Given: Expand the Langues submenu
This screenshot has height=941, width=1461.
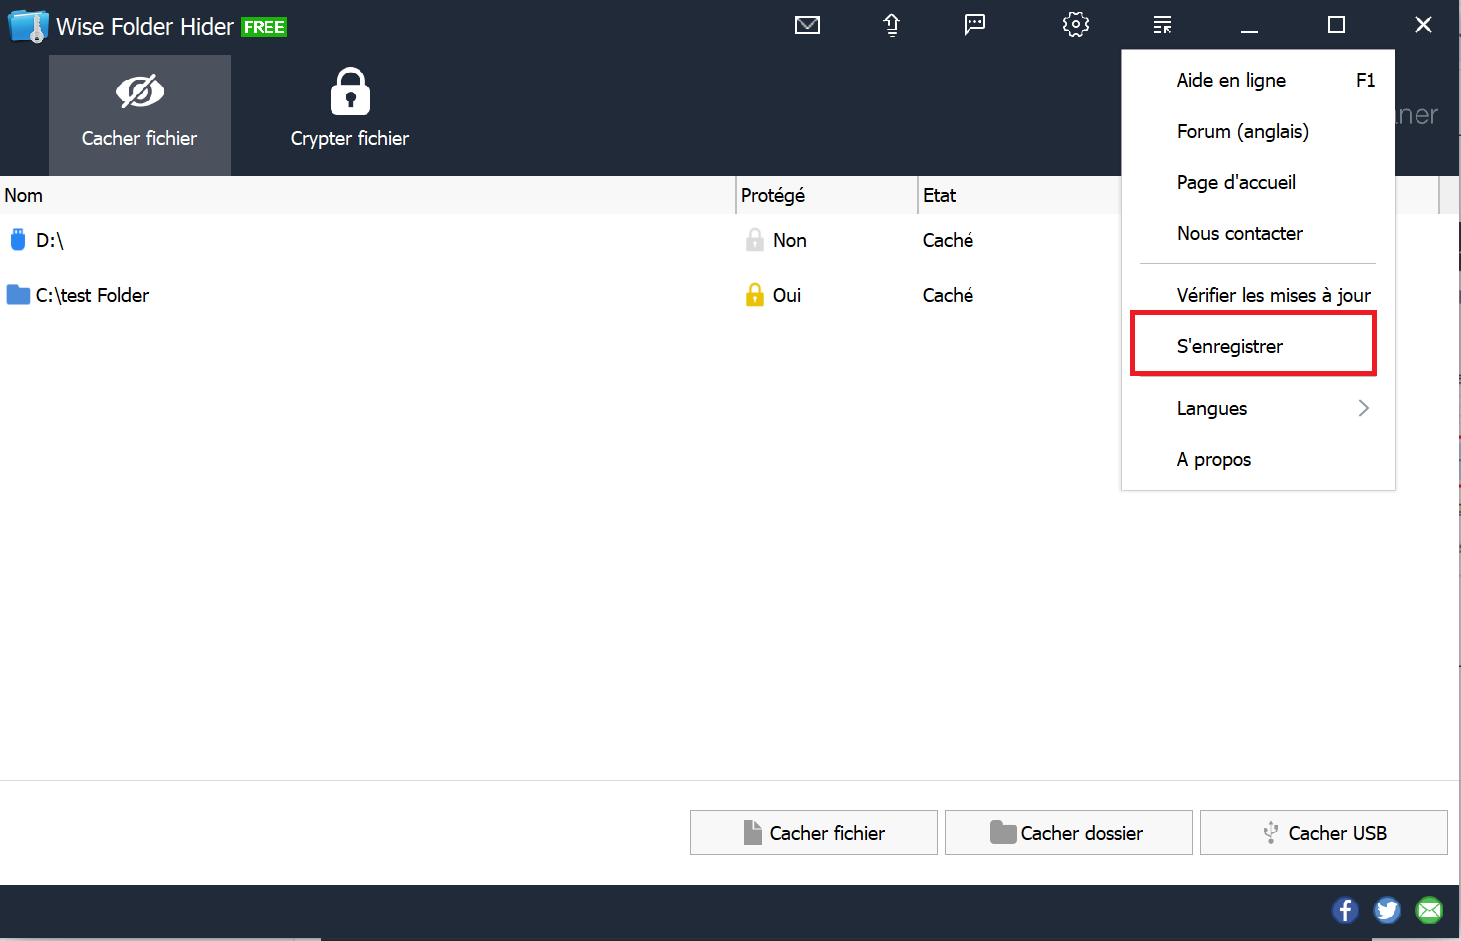Looking at the screenshot, I should click(1258, 408).
